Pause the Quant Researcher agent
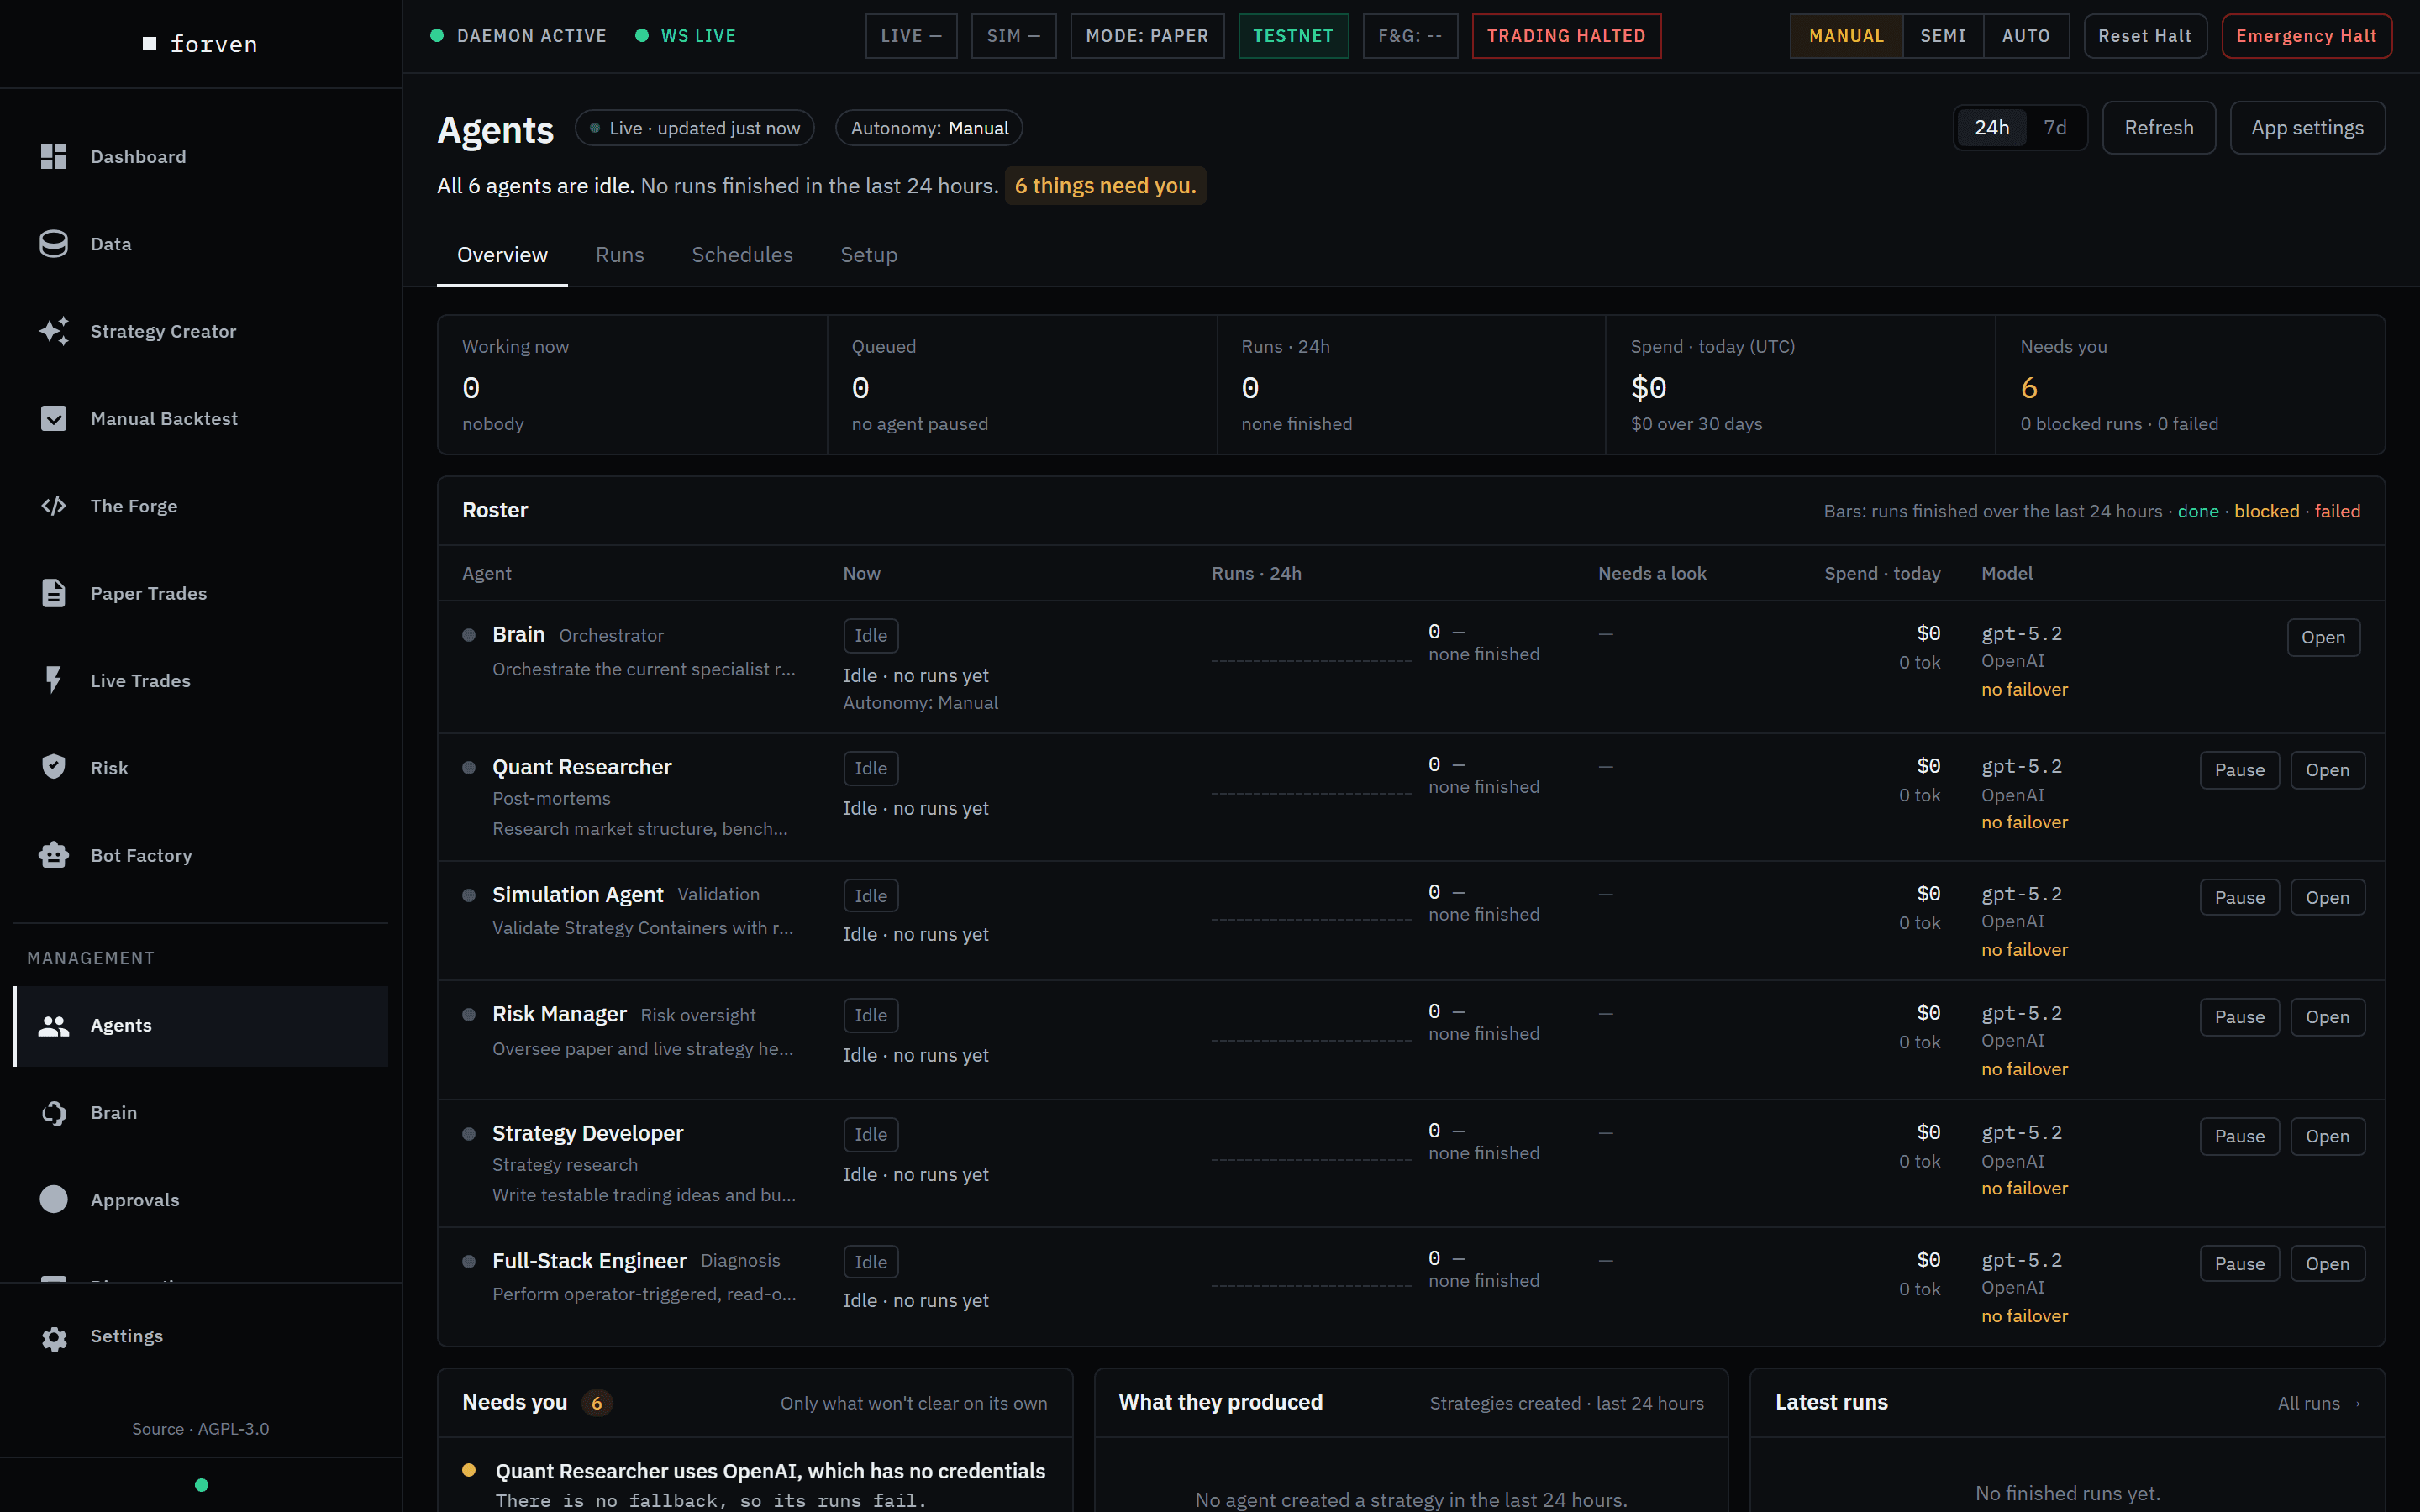 (x=2239, y=770)
